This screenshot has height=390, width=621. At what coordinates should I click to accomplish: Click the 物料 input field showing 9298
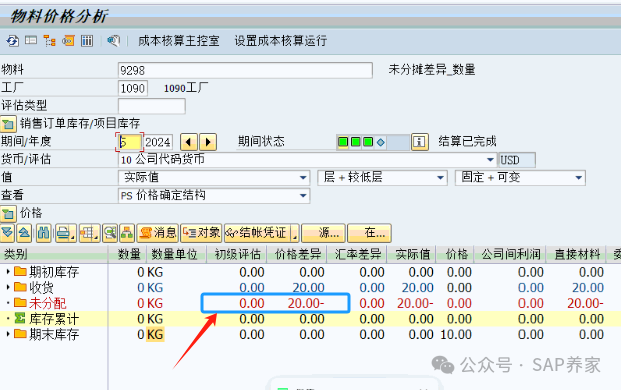[x=245, y=70]
